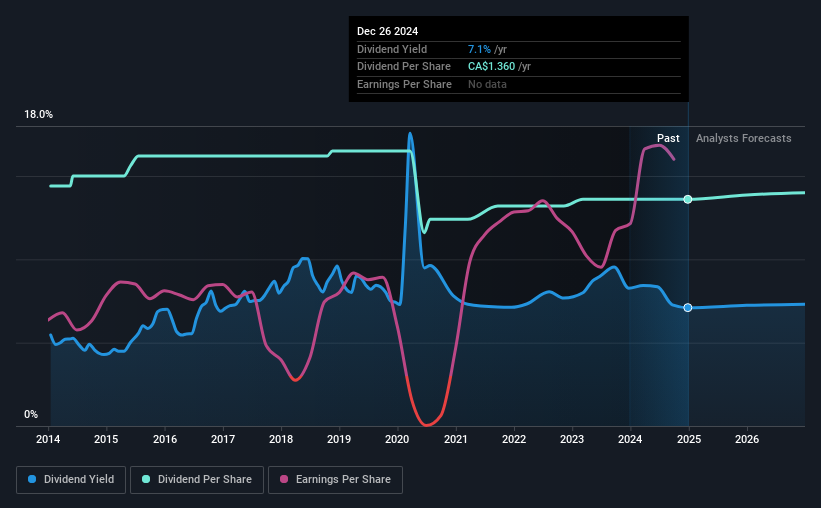Toggle the Dividend Yield legend button
This screenshot has width=821, height=508.
point(71,480)
